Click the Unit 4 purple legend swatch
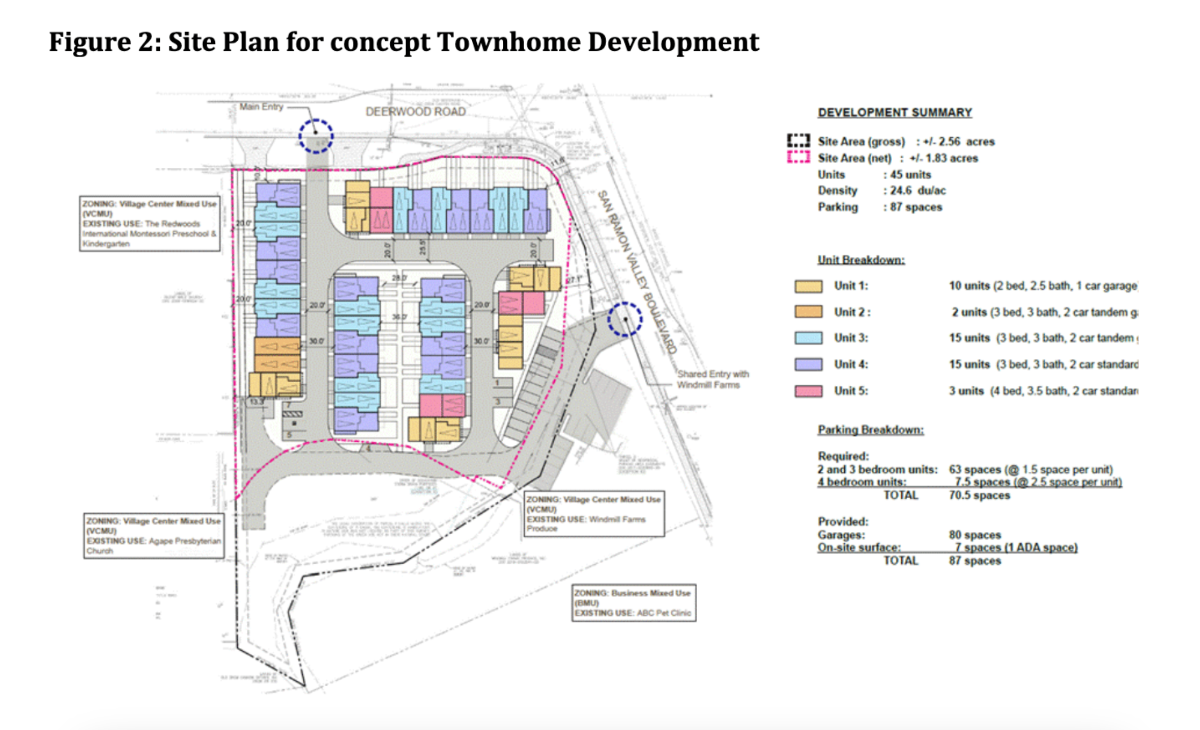1200x730 pixels. tap(808, 364)
